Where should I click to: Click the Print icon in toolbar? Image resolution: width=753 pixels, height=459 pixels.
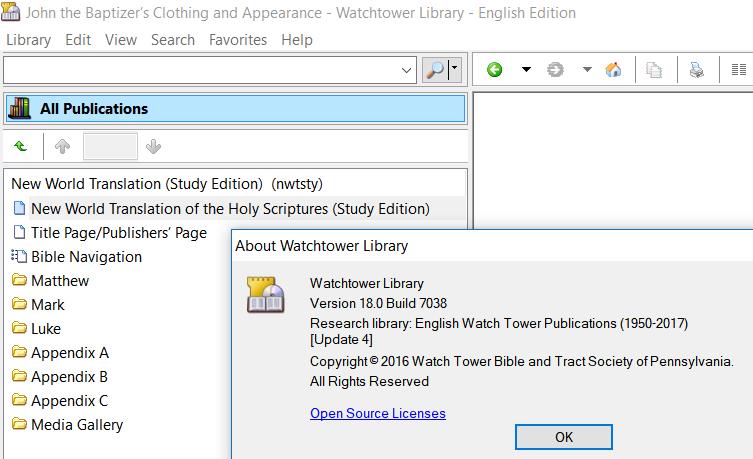[x=696, y=70]
